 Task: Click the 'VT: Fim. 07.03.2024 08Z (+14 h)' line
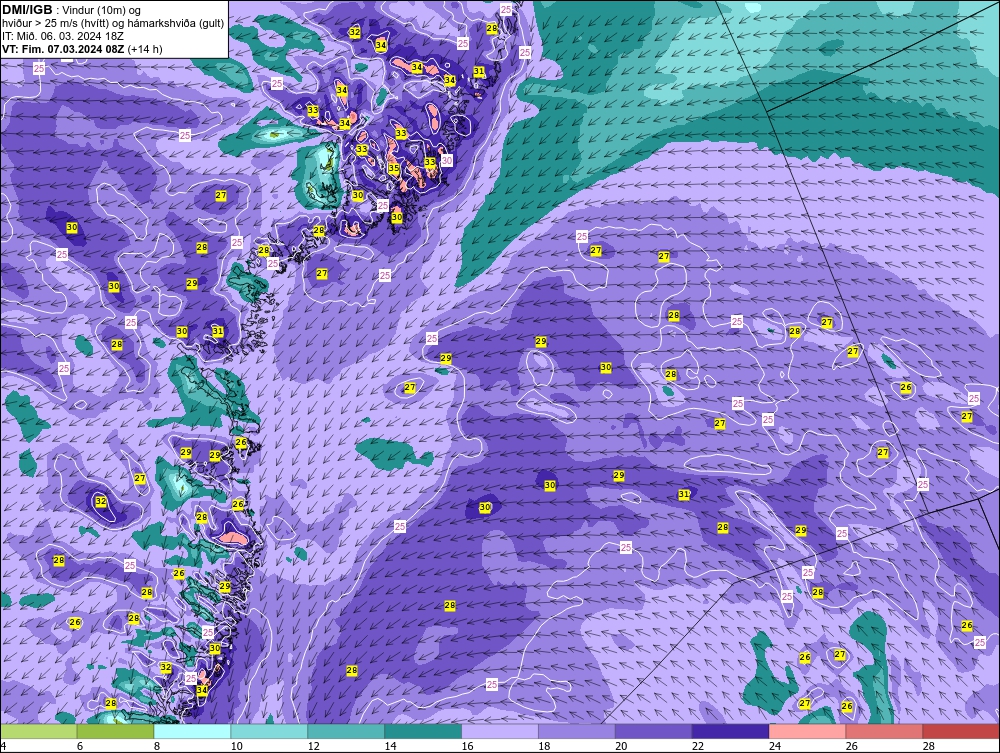point(82,49)
